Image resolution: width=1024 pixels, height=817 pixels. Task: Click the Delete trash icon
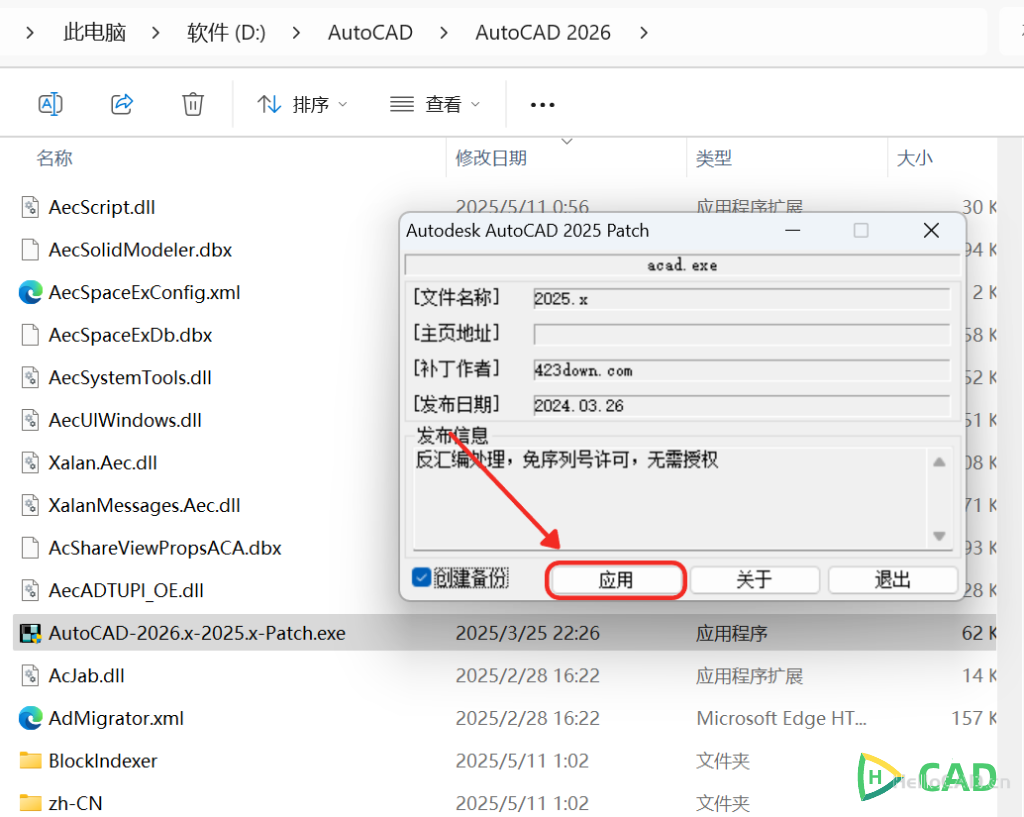point(193,104)
